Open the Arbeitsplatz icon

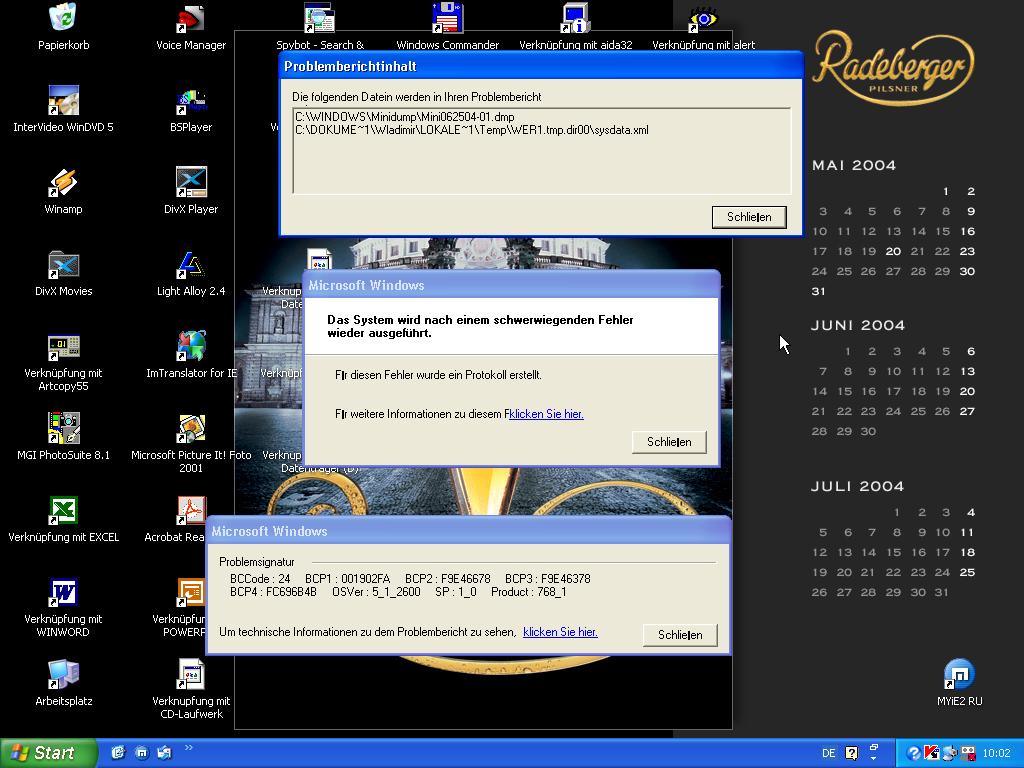pos(63,675)
